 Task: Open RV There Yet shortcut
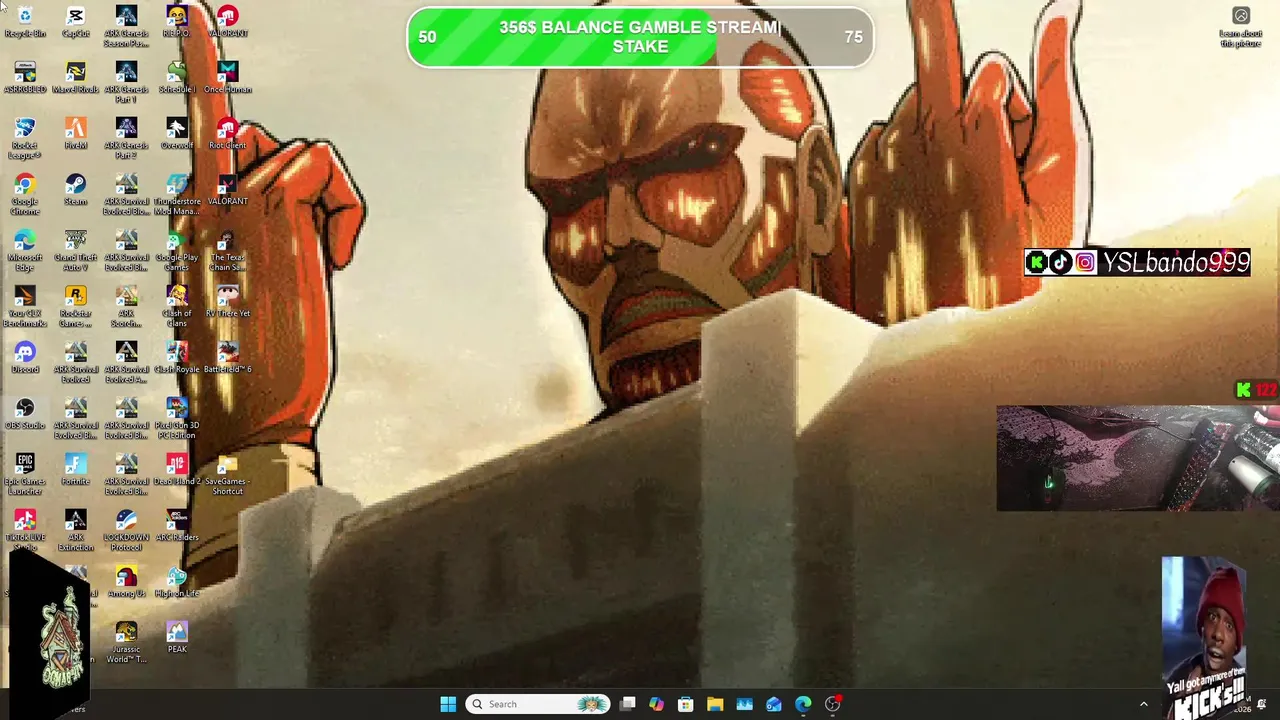(228, 302)
